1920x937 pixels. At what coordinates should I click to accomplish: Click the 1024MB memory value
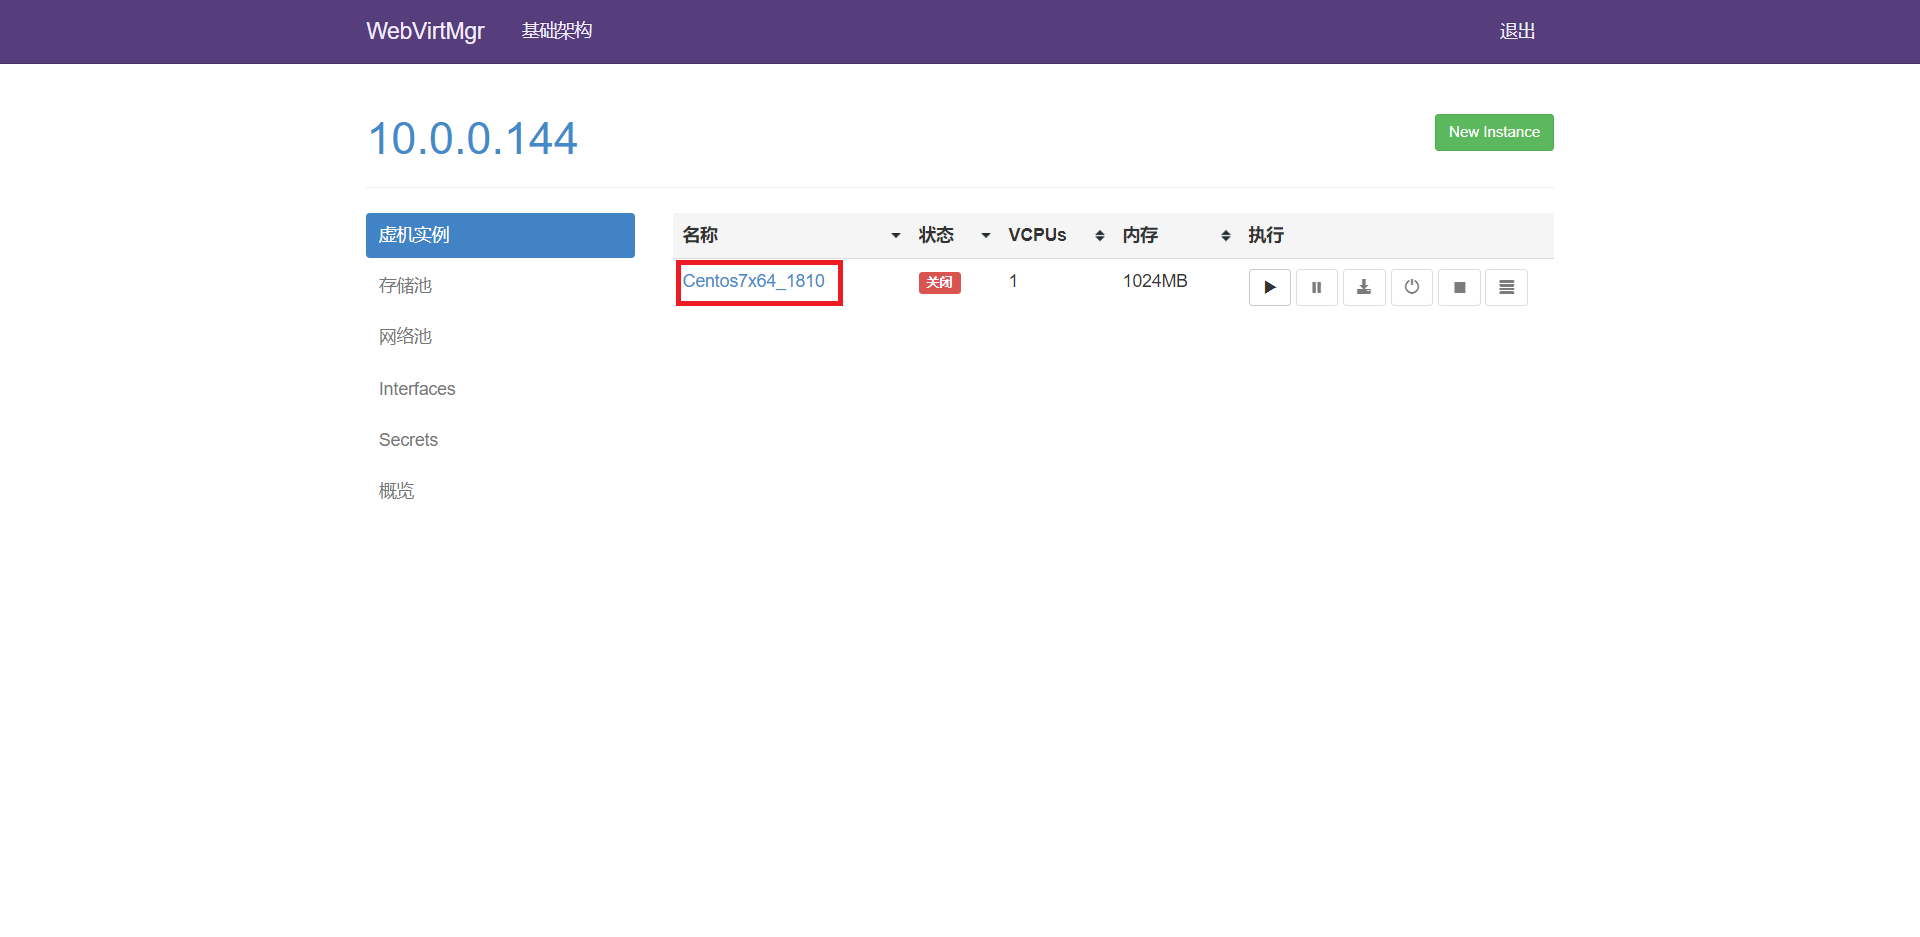1155,281
